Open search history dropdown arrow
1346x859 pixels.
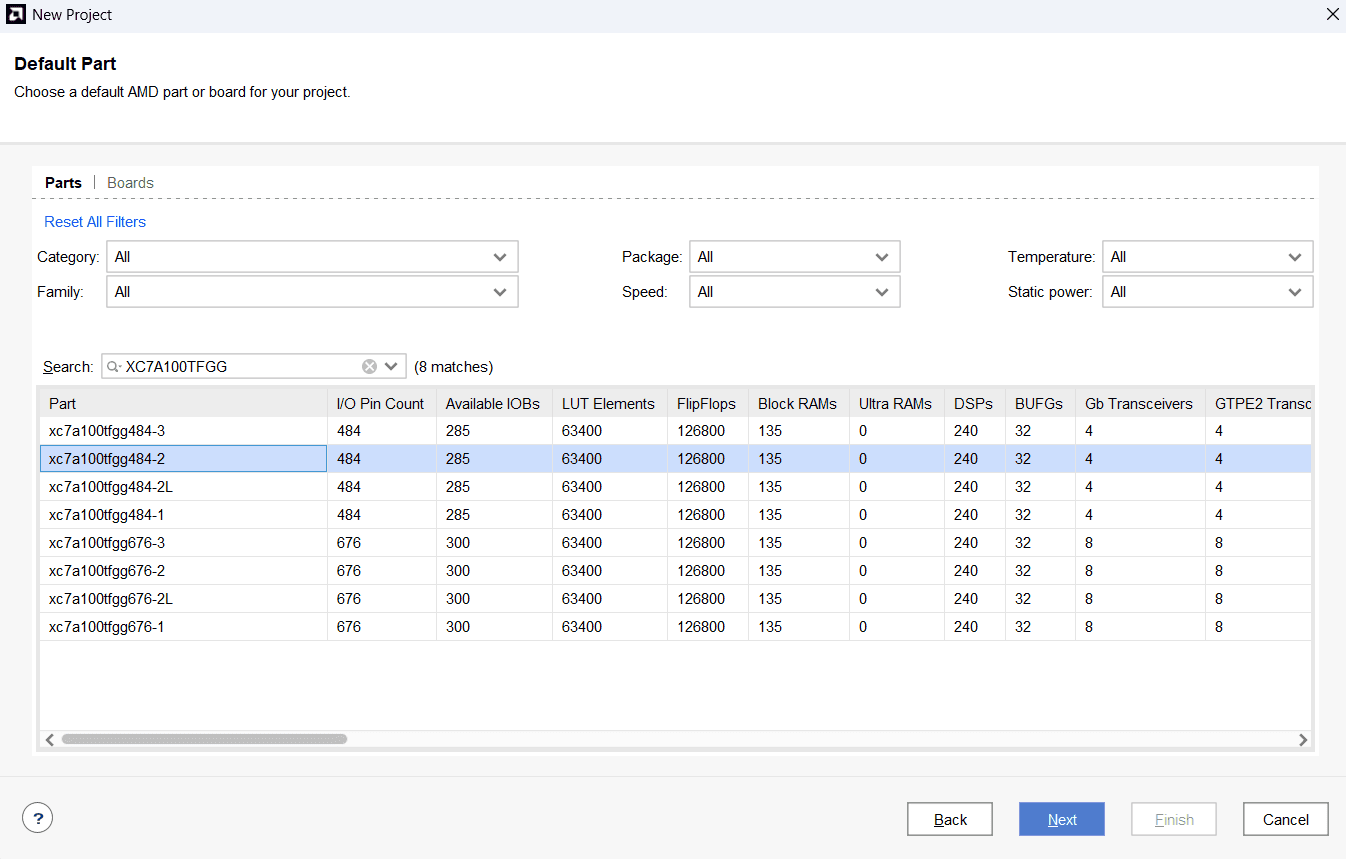click(391, 367)
